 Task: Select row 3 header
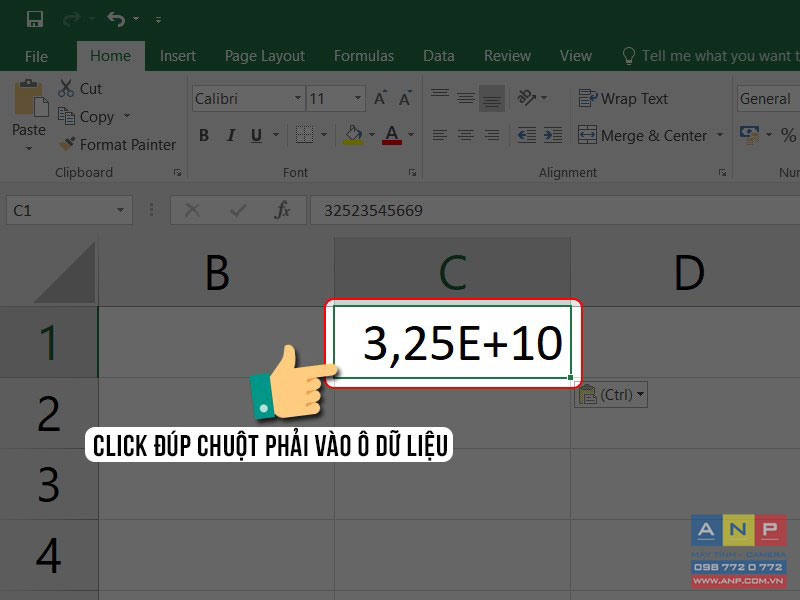point(49,484)
